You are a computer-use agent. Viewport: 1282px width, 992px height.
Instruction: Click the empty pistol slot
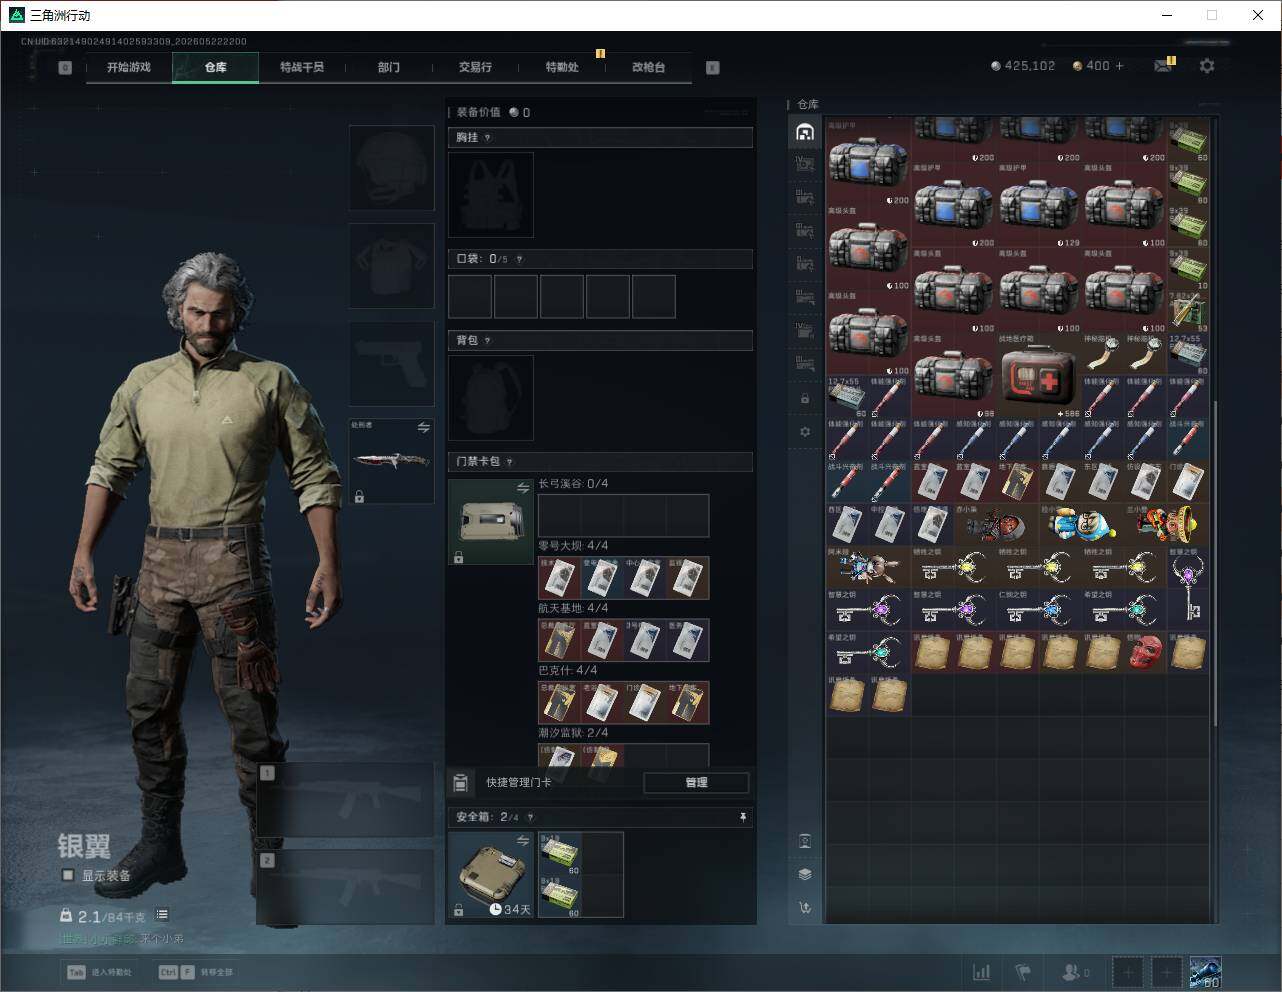coord(391,364)
